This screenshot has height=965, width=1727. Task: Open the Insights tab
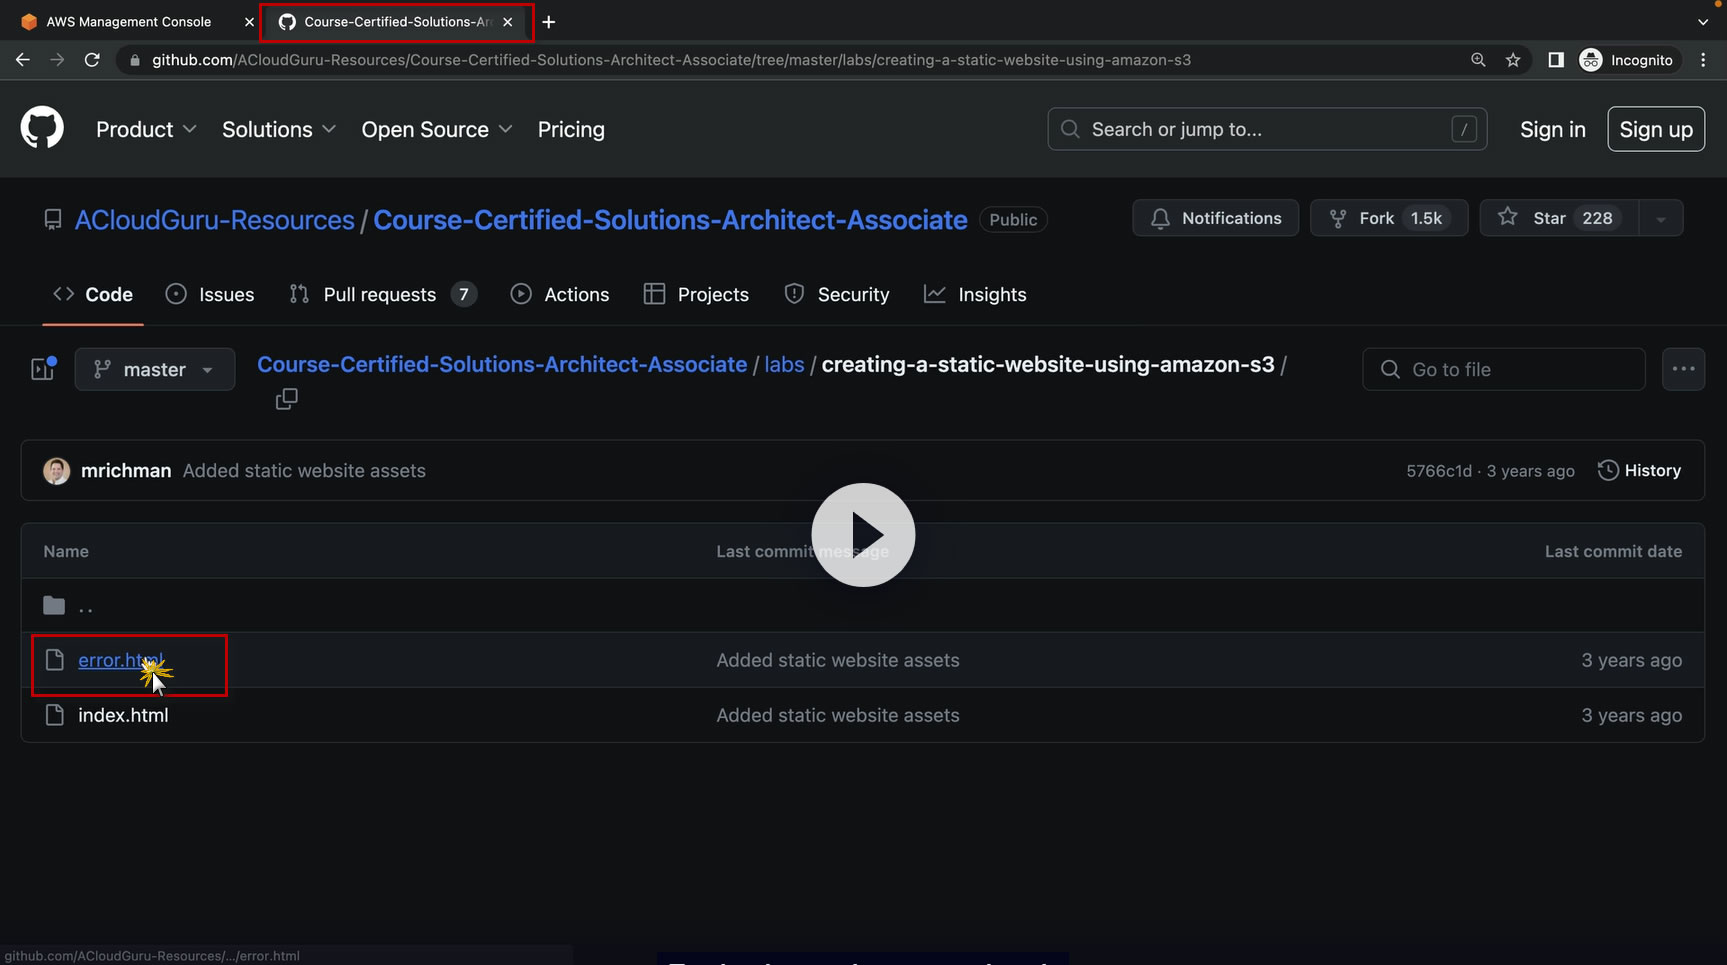tap(975, 295)
